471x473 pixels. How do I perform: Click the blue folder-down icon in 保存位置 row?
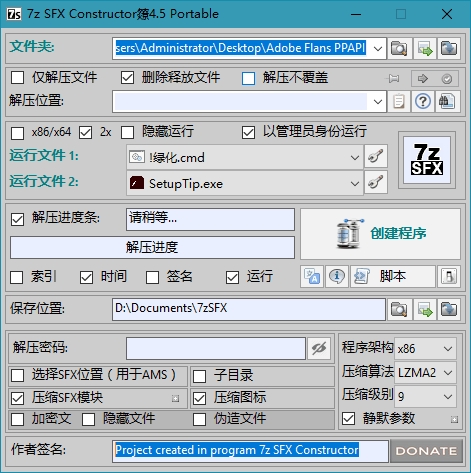449,310
